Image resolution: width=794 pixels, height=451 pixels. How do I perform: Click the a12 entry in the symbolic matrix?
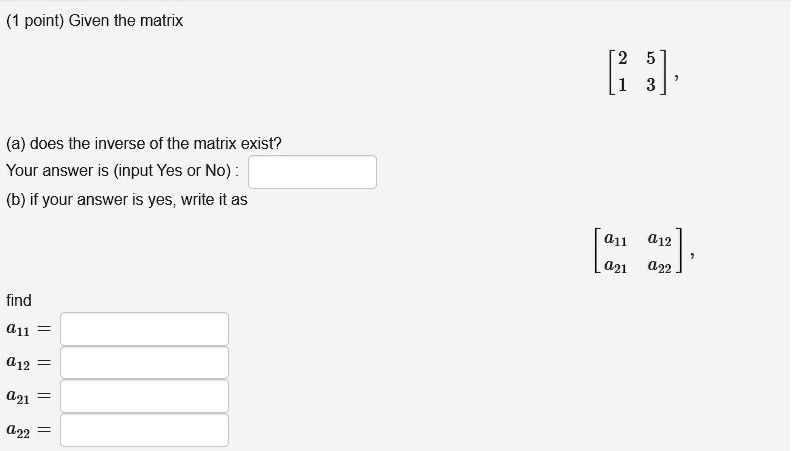(659, 239)
